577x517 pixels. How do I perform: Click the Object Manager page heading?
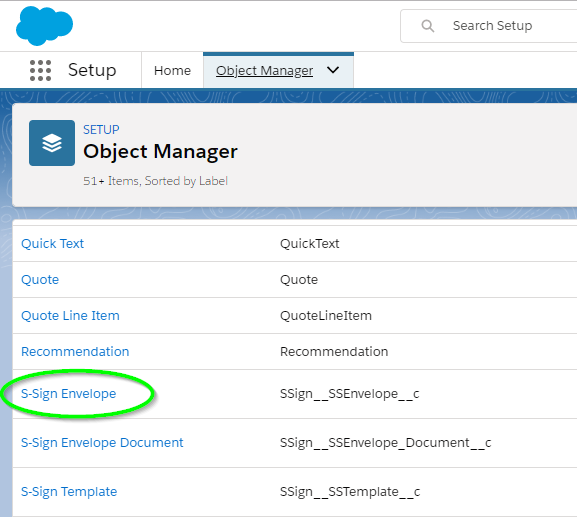click(160, 152)
